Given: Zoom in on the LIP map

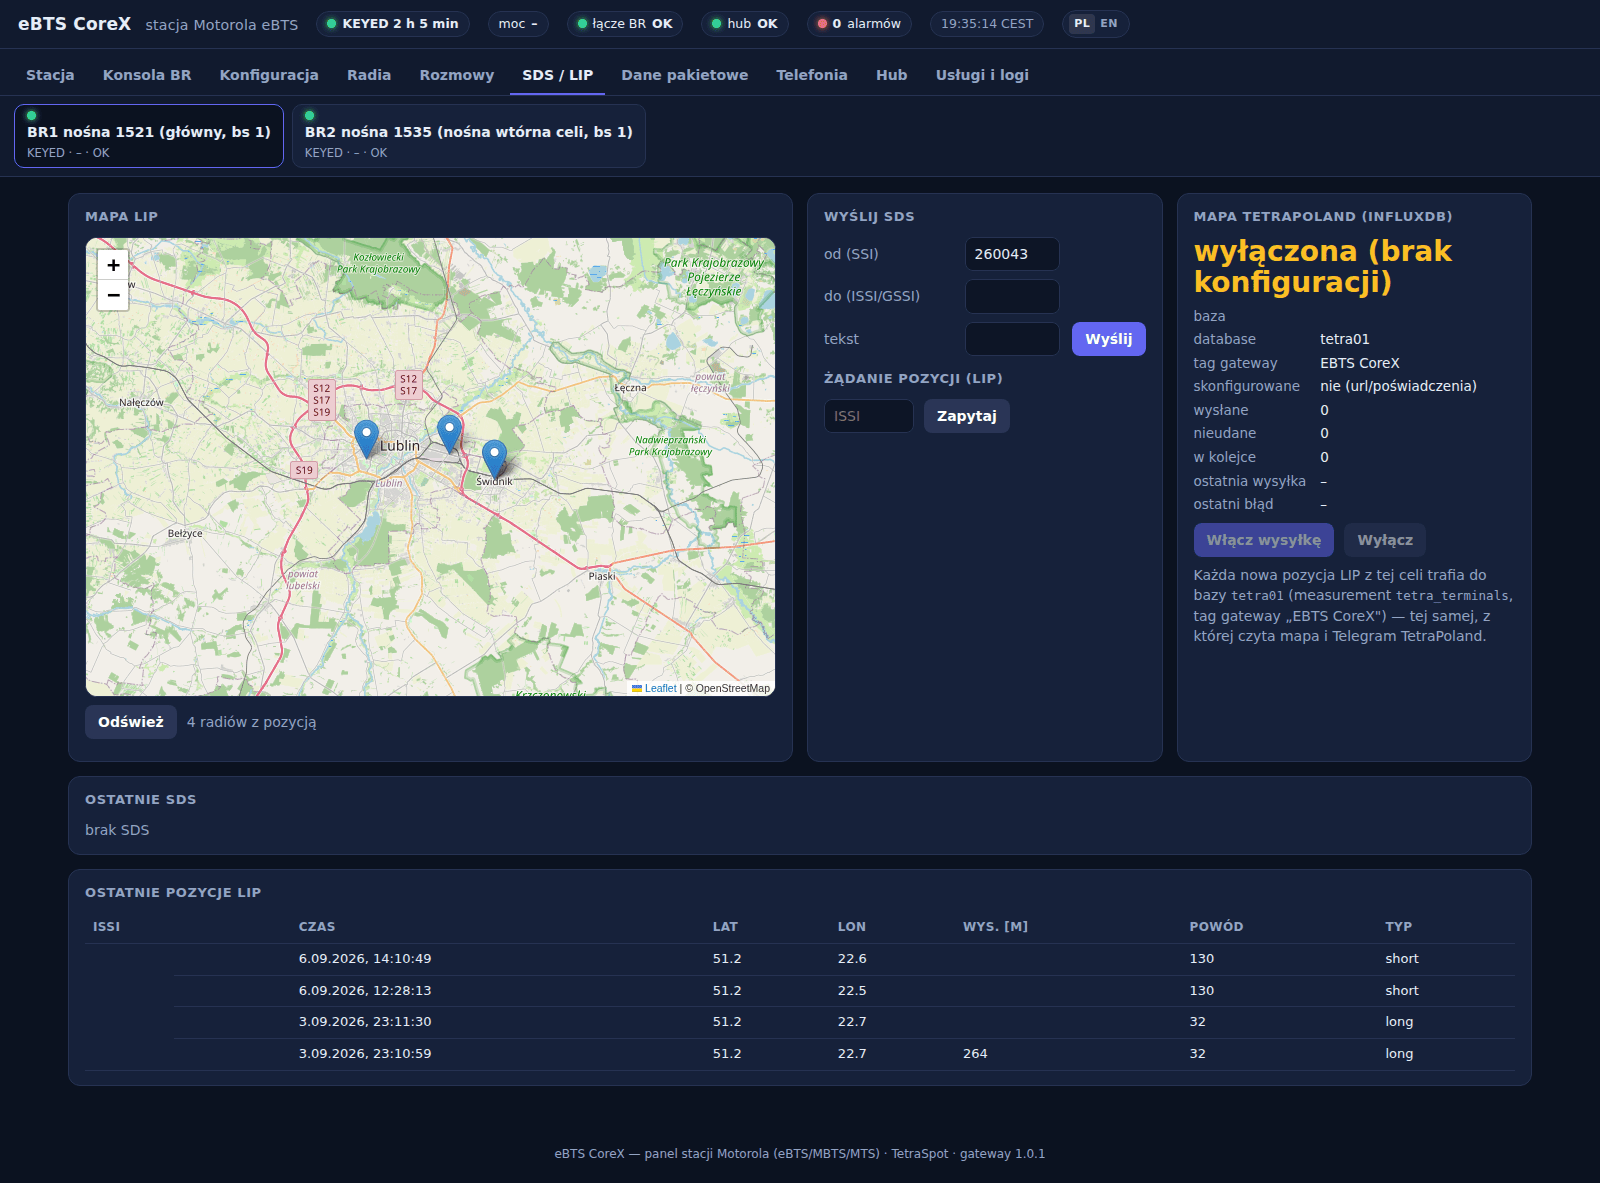Looking at the screenshot, I should click(x=113, y=265).
